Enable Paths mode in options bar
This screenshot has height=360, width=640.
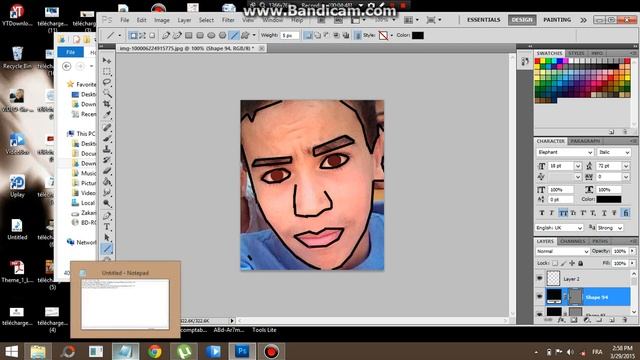(142, 36)
